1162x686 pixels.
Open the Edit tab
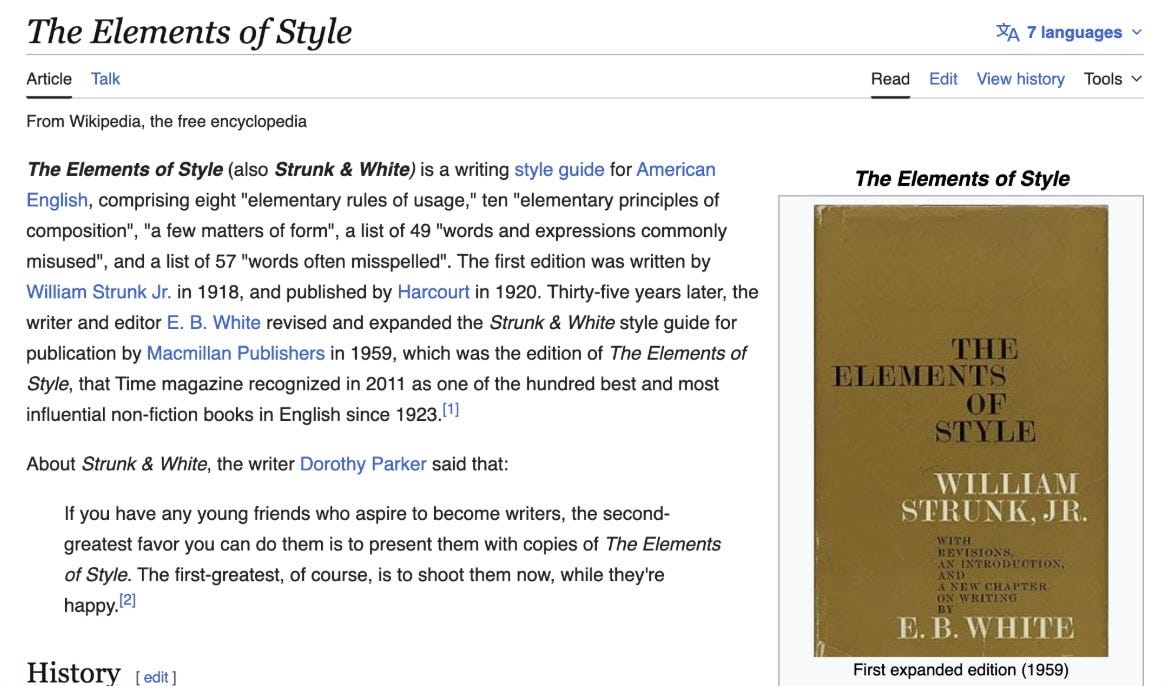[943, 79]
